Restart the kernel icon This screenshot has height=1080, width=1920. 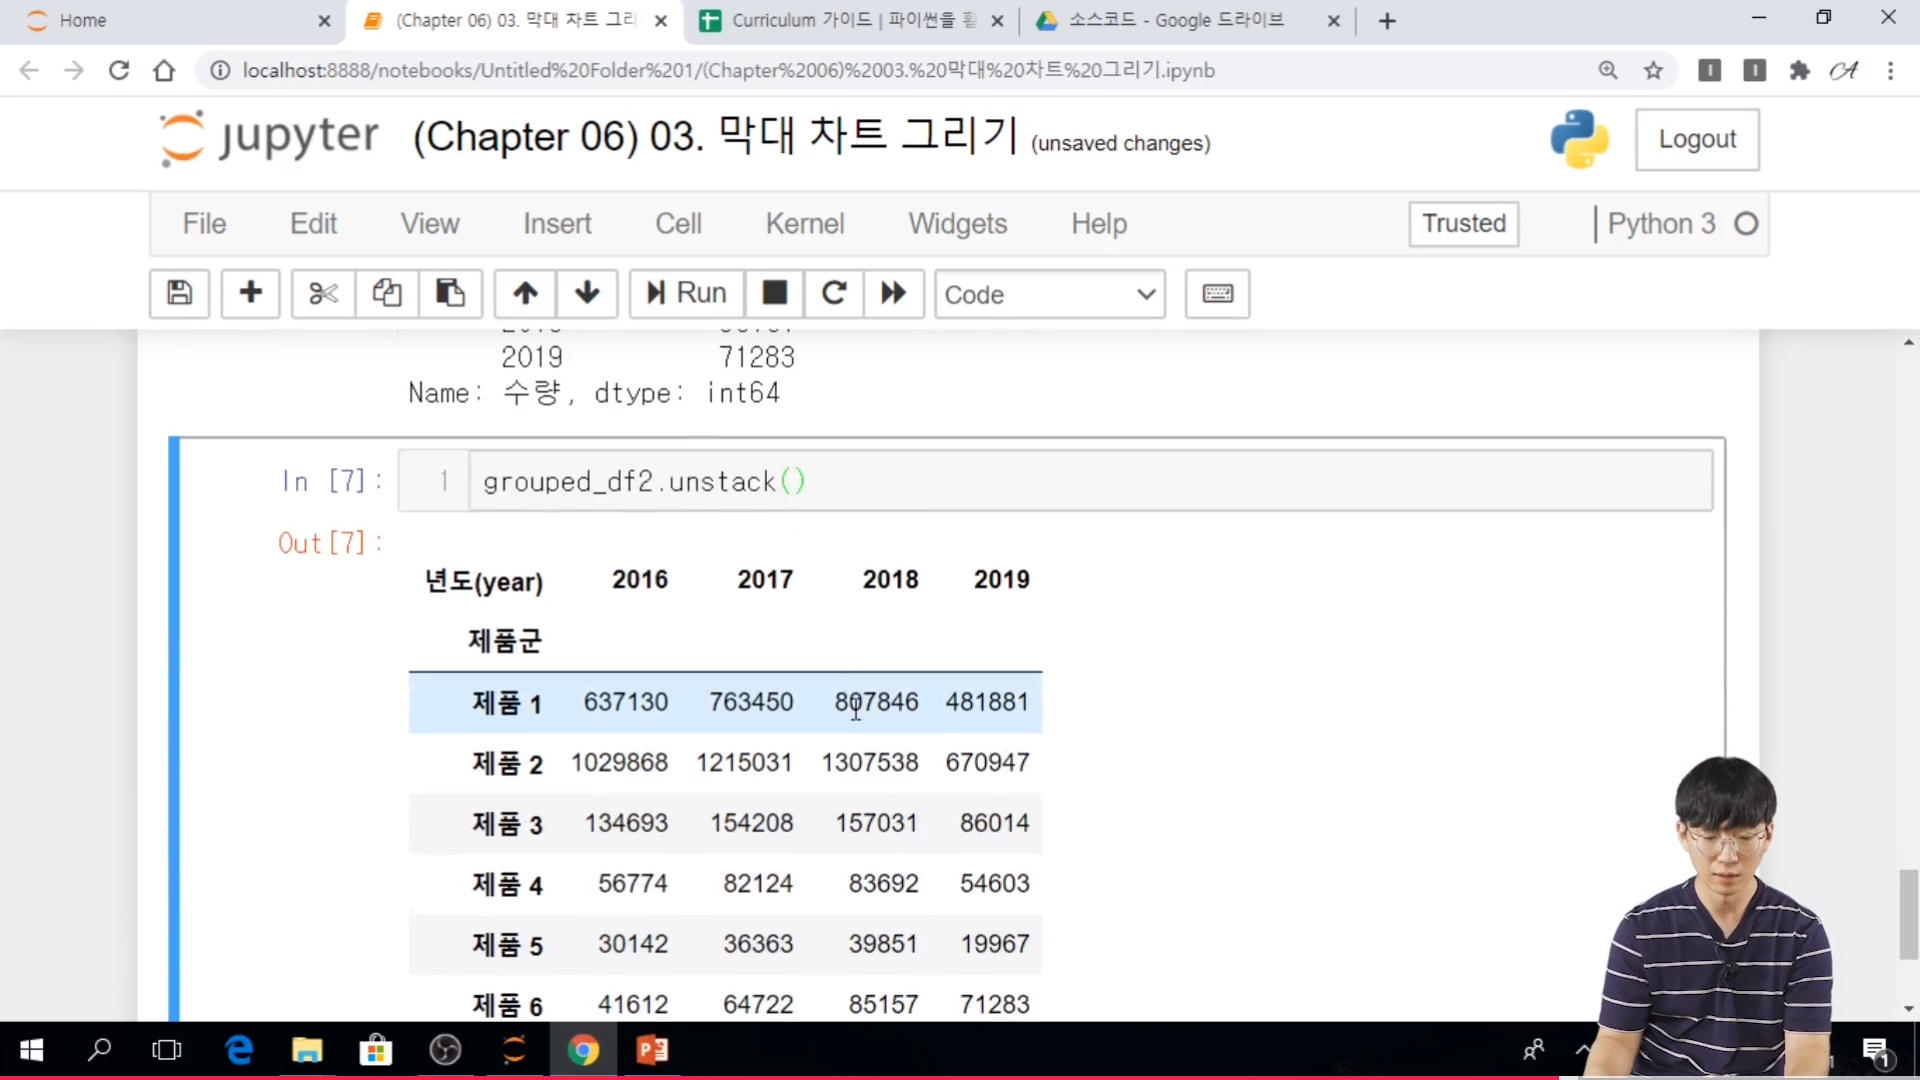tap(834, 293)
